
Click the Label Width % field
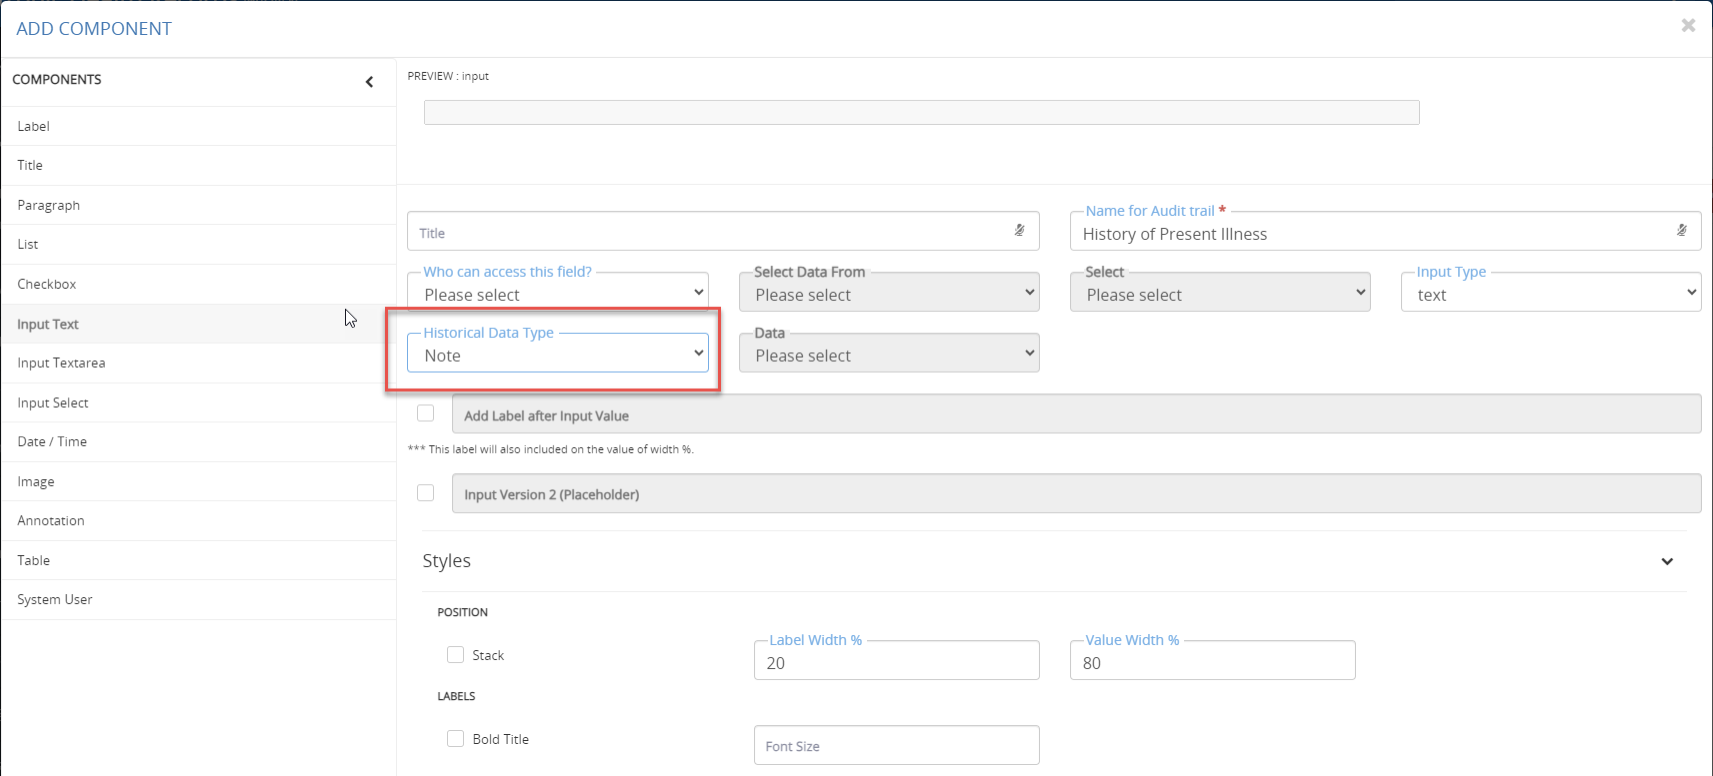(x=896, y=662)
